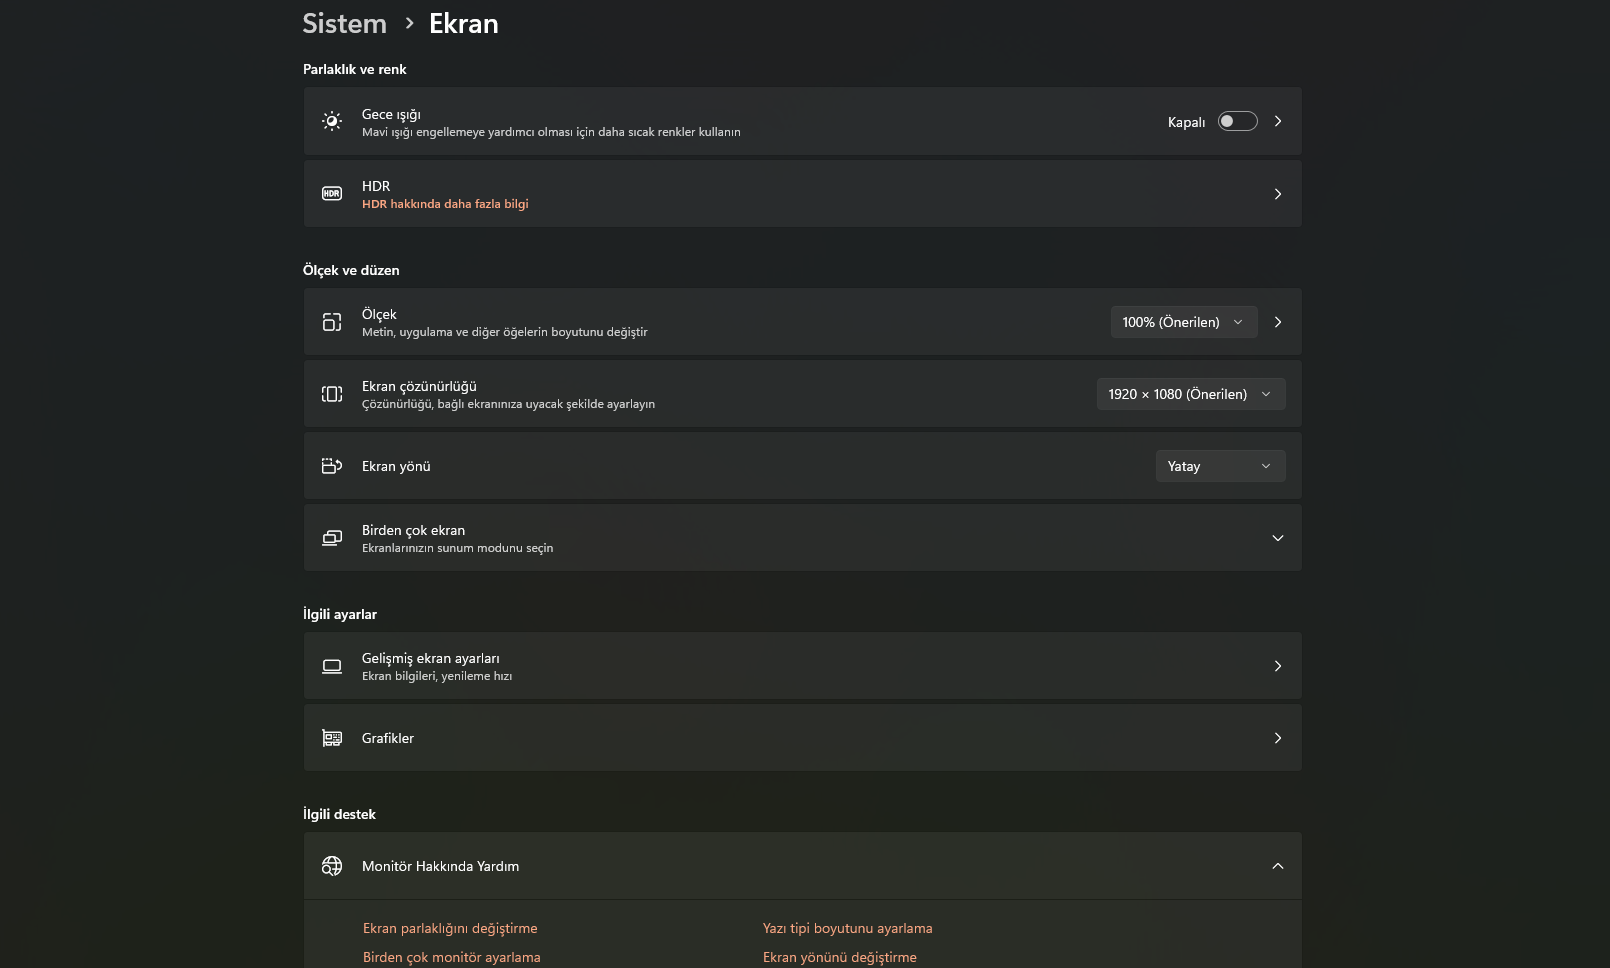
Task: Click the Monitör Hakkında Yardım globe icon
Action: pos(332,866)
